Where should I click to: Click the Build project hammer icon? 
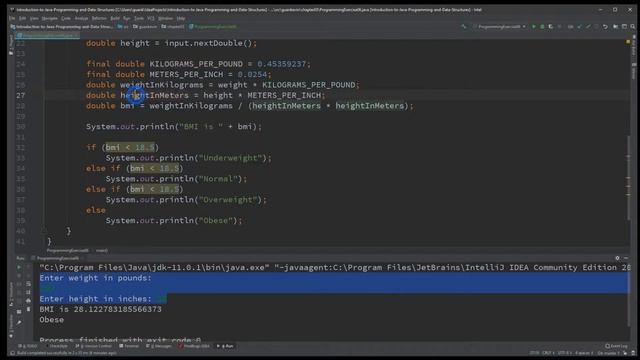click(463, 27)
